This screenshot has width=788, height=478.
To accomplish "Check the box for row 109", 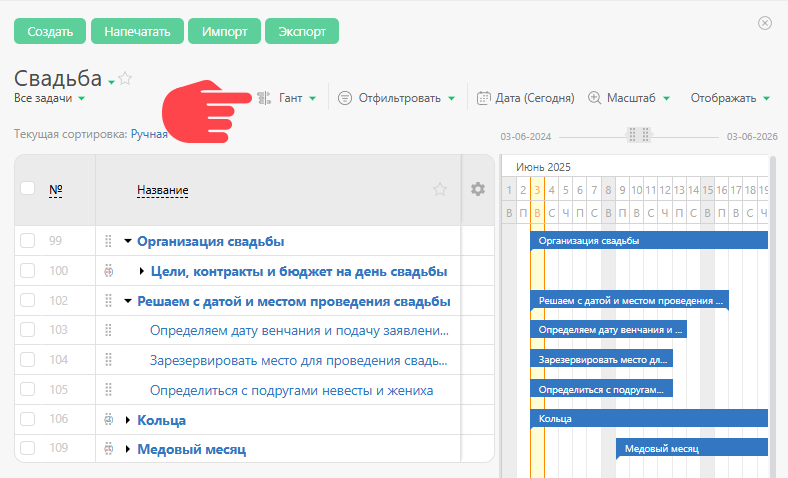I will coord(27,448).
